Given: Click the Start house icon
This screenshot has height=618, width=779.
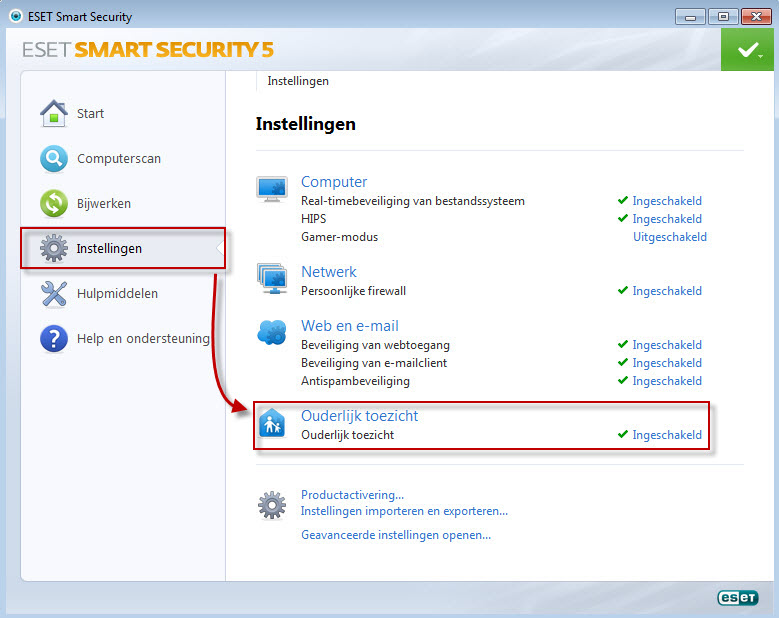Looking at the screenshot, I should (x=54, y=113).
